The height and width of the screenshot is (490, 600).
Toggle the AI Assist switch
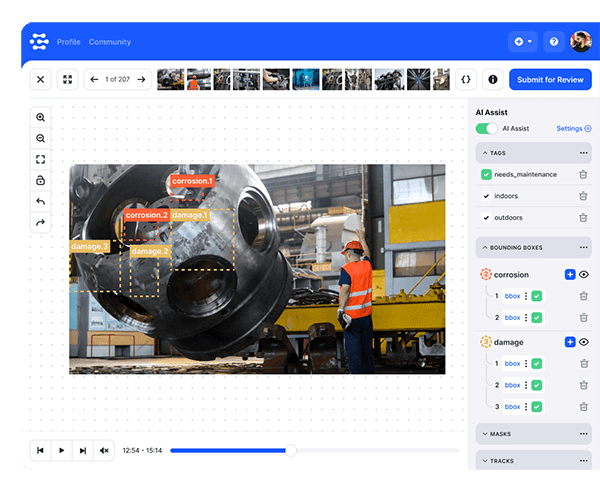(x=487, y=128)
